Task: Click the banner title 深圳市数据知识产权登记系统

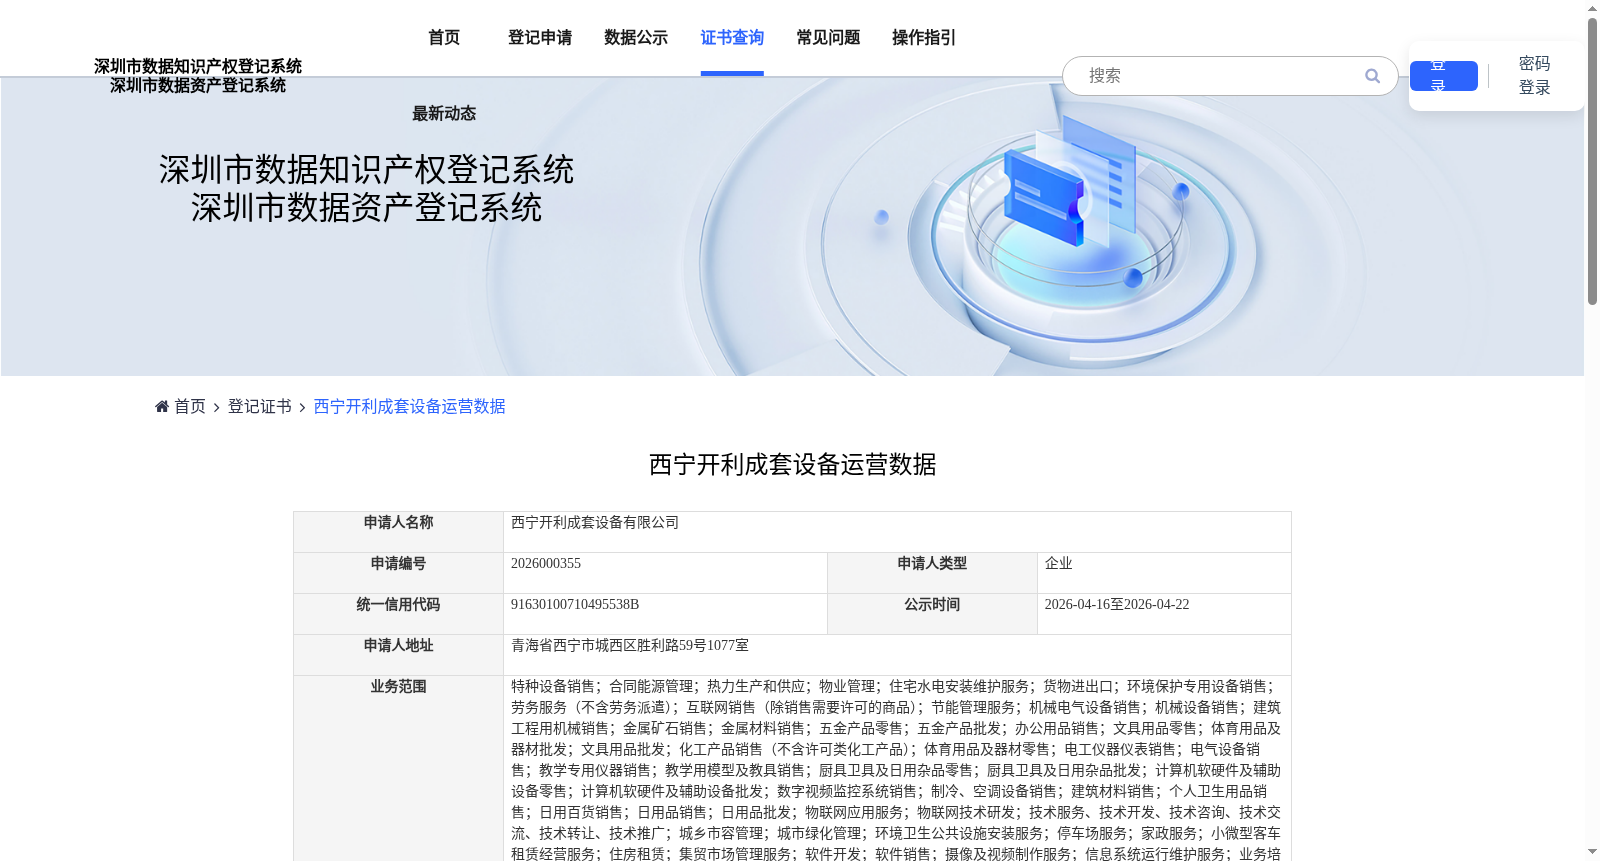Action: point(366,170)
